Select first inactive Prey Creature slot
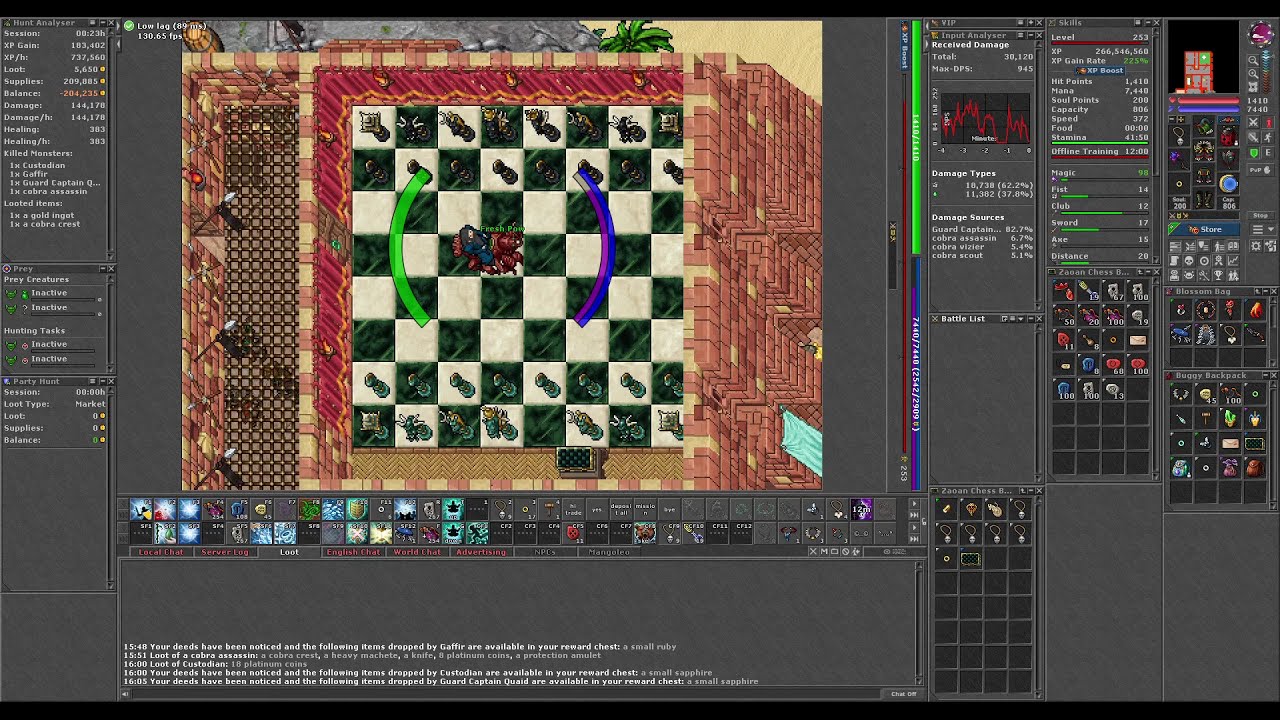 click(55, 293)
